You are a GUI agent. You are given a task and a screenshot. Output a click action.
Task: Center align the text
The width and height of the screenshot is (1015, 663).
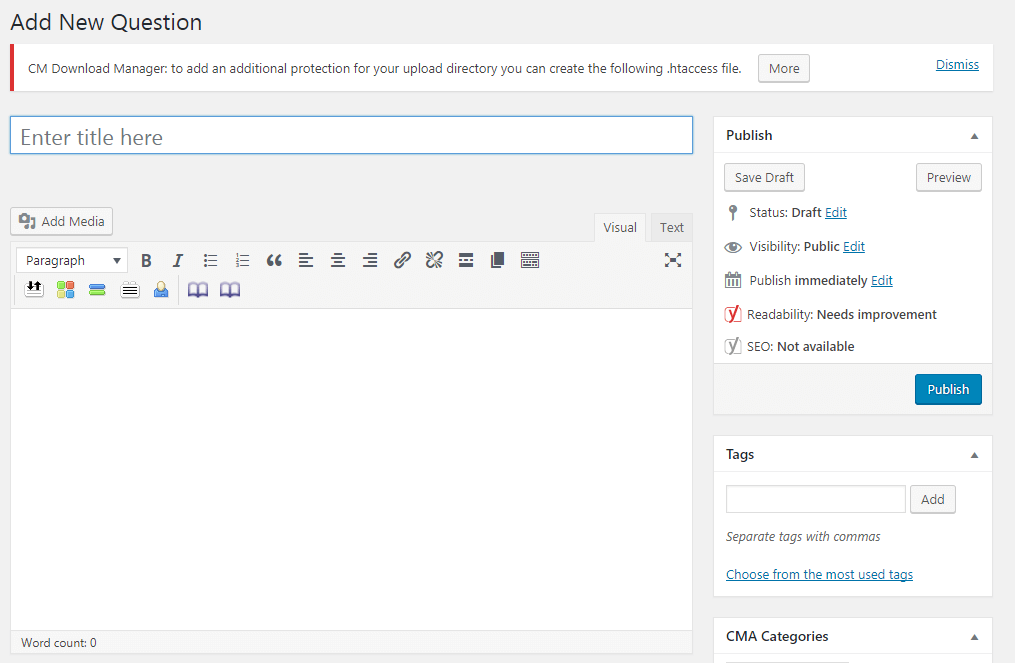coord(338,260)
